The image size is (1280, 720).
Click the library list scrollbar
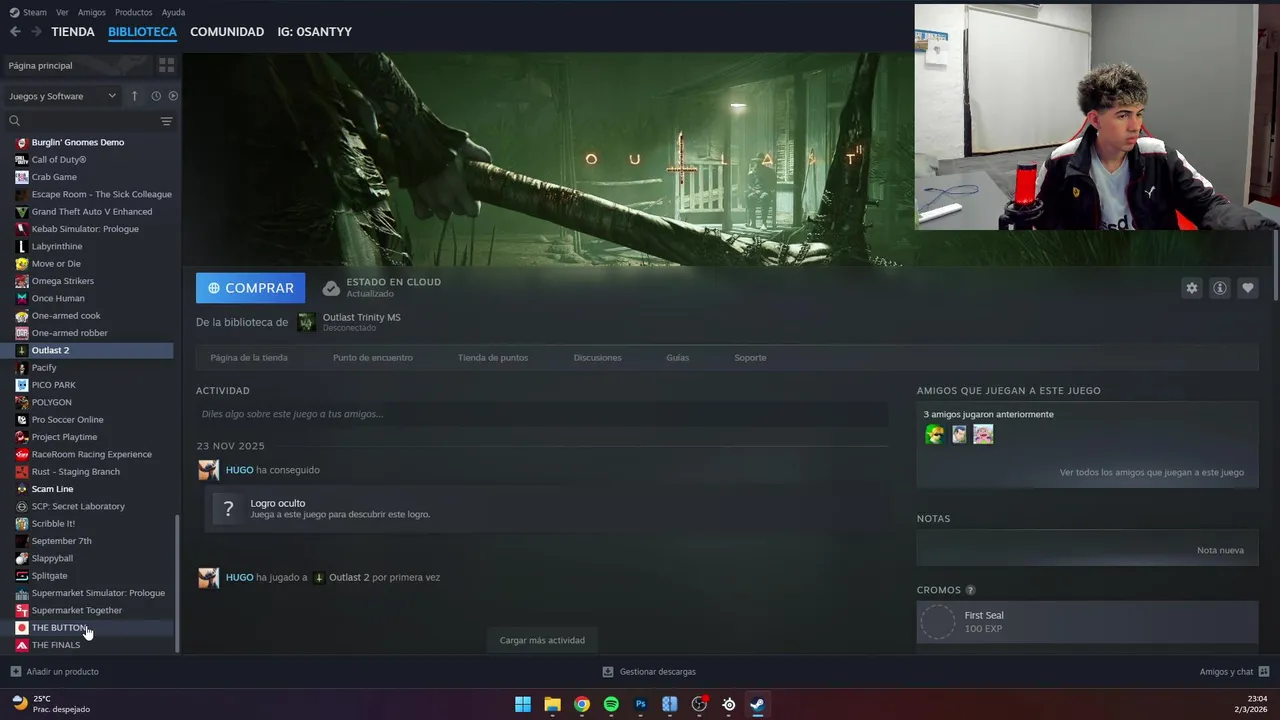pyautogui.click(x=178, y=582)
